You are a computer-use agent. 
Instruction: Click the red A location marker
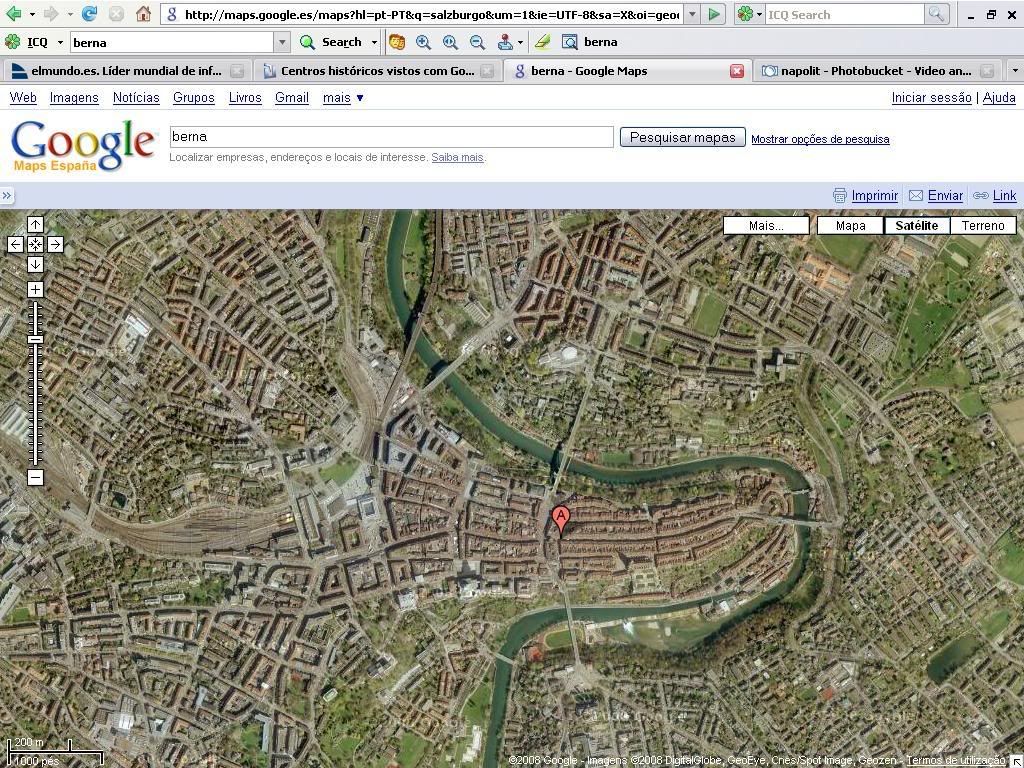[561, 519]
